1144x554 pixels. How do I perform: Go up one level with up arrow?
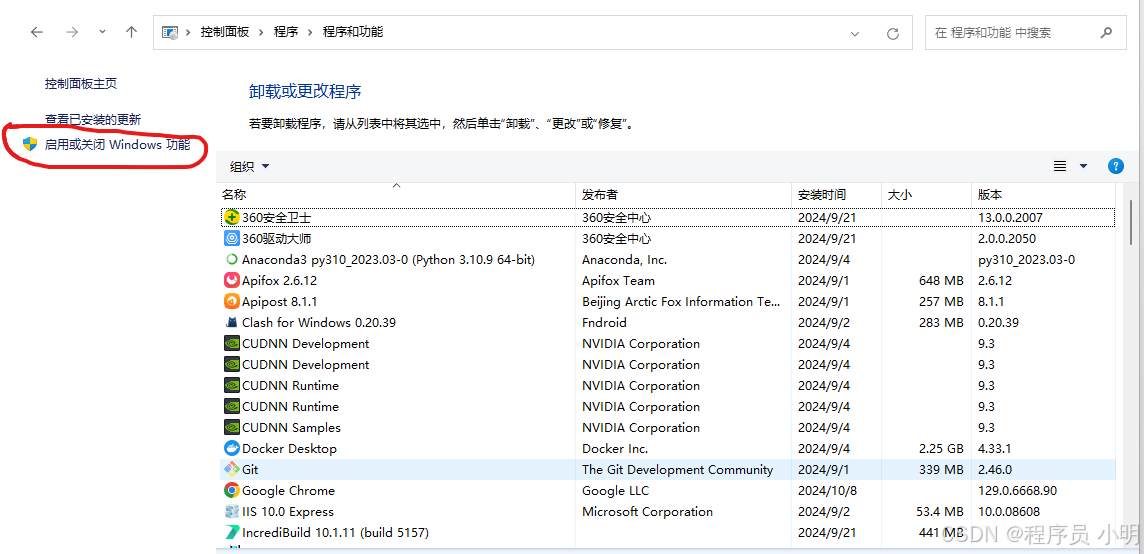coord(131,32)
